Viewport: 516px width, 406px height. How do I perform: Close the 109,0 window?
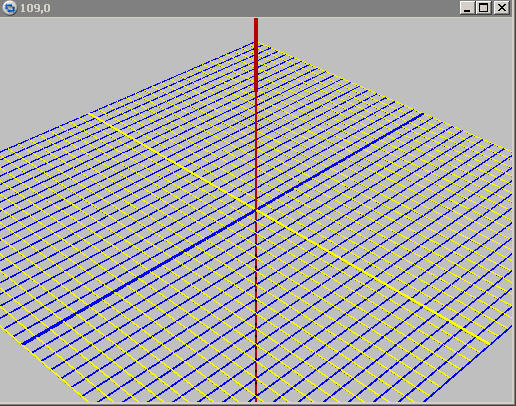(x=502, y=8)
